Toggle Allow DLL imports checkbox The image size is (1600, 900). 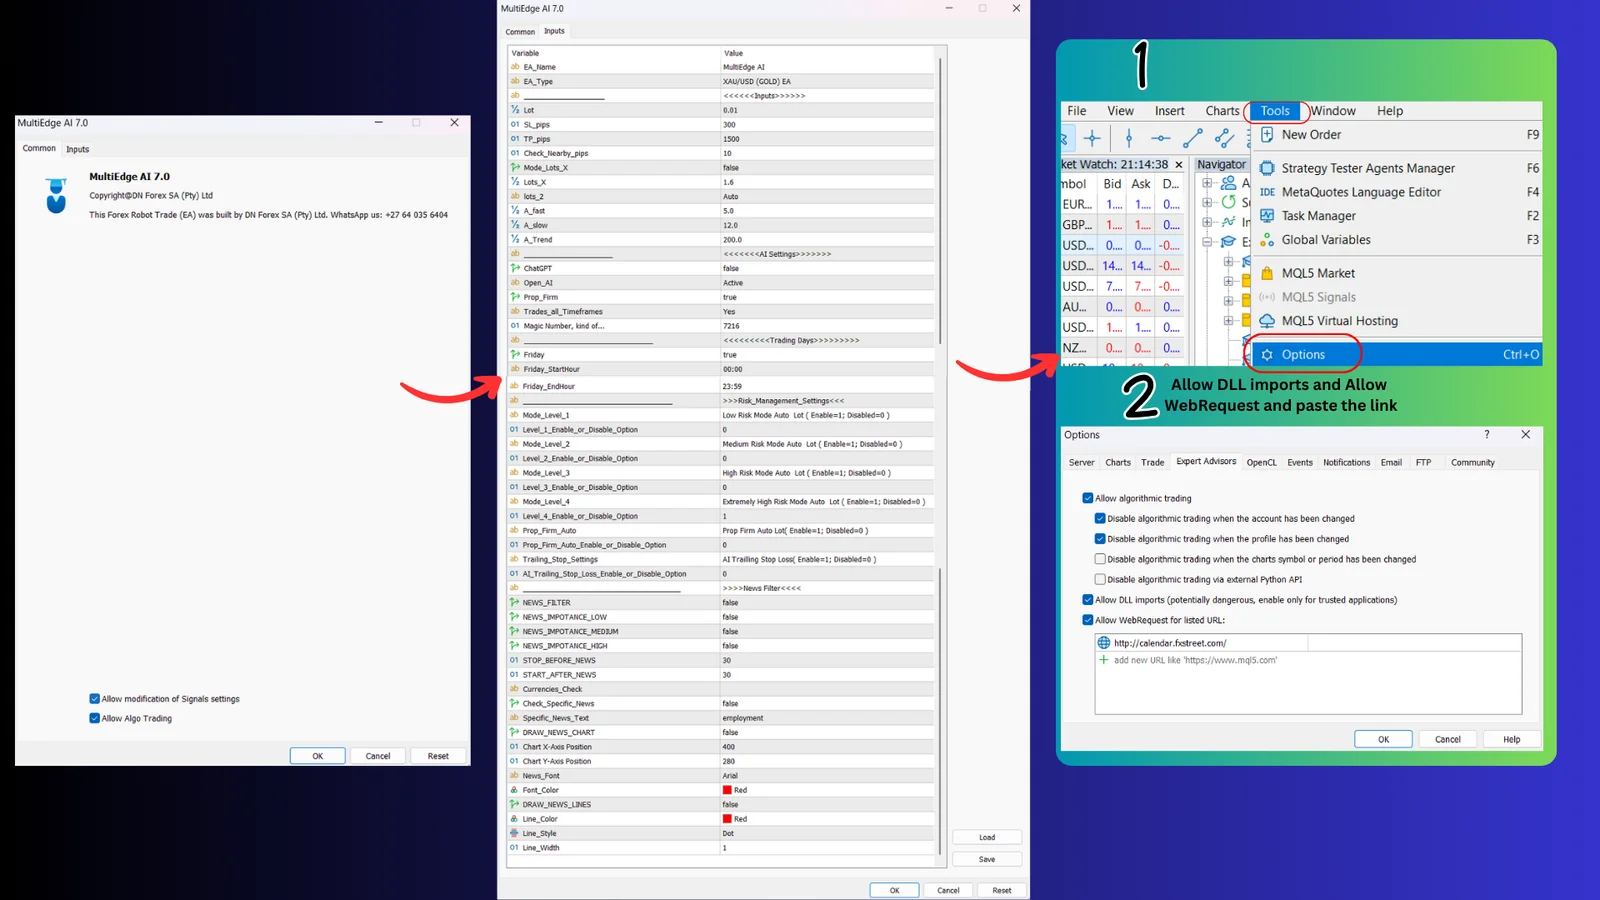1087,600
